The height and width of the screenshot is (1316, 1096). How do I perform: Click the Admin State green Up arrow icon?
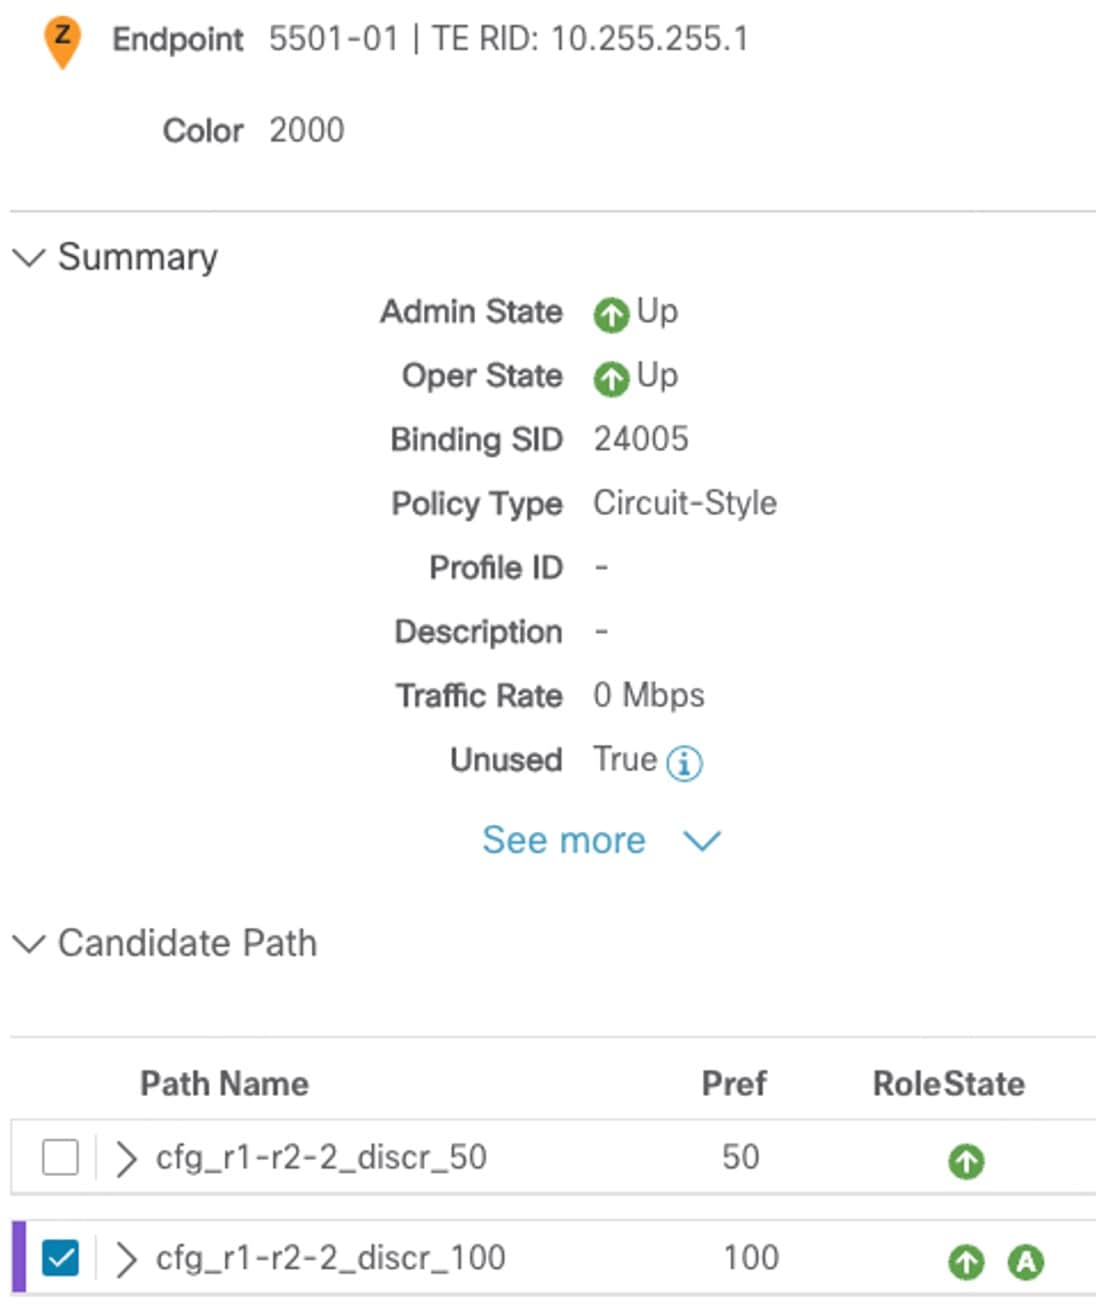pos(612,311)
